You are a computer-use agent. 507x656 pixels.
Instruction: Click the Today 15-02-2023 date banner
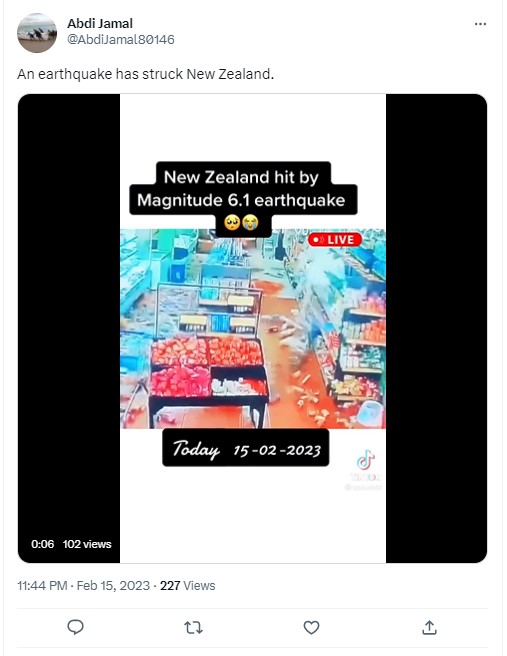coord(246,448)
